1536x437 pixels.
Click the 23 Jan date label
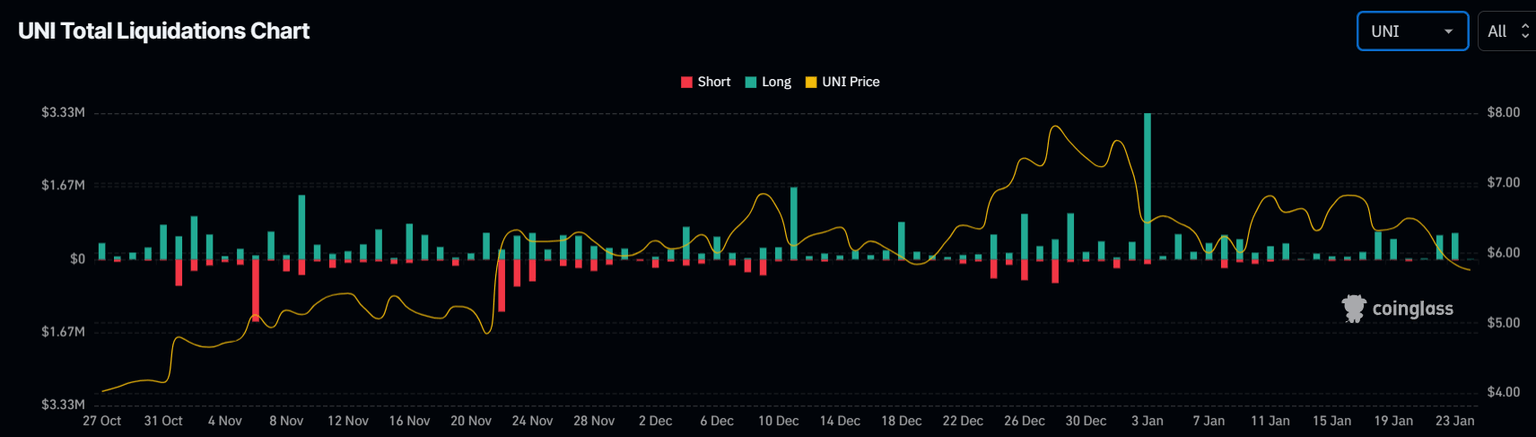tap(1455, 421)
